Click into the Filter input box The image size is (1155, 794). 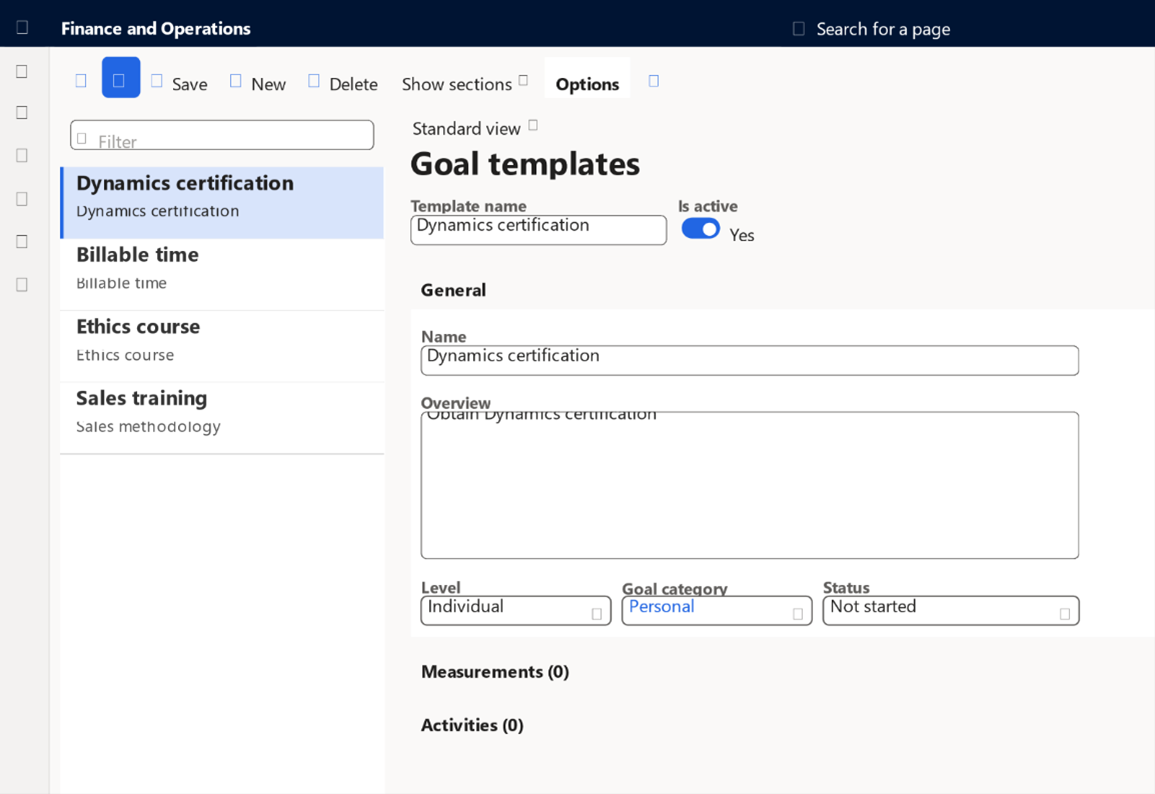pos(222,135)
